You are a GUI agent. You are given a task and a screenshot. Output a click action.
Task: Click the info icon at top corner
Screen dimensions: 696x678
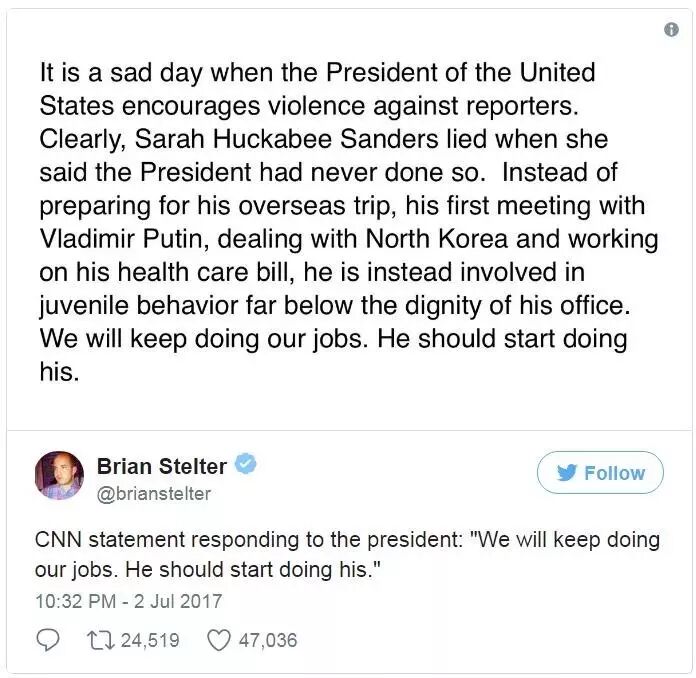(671, 30)
